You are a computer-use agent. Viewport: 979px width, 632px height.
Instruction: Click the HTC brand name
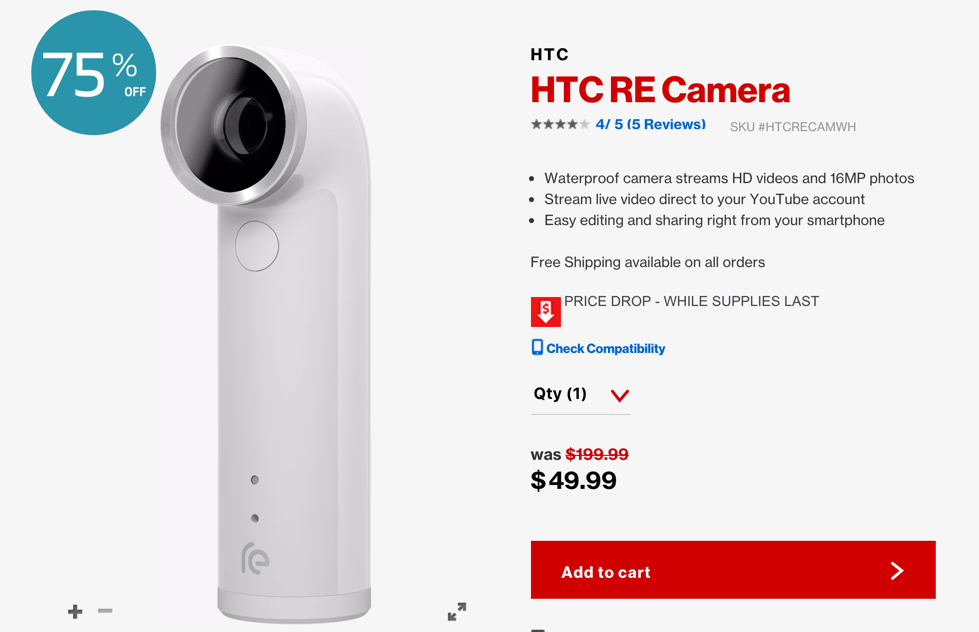pyautogui.click(x=549, y=55)
